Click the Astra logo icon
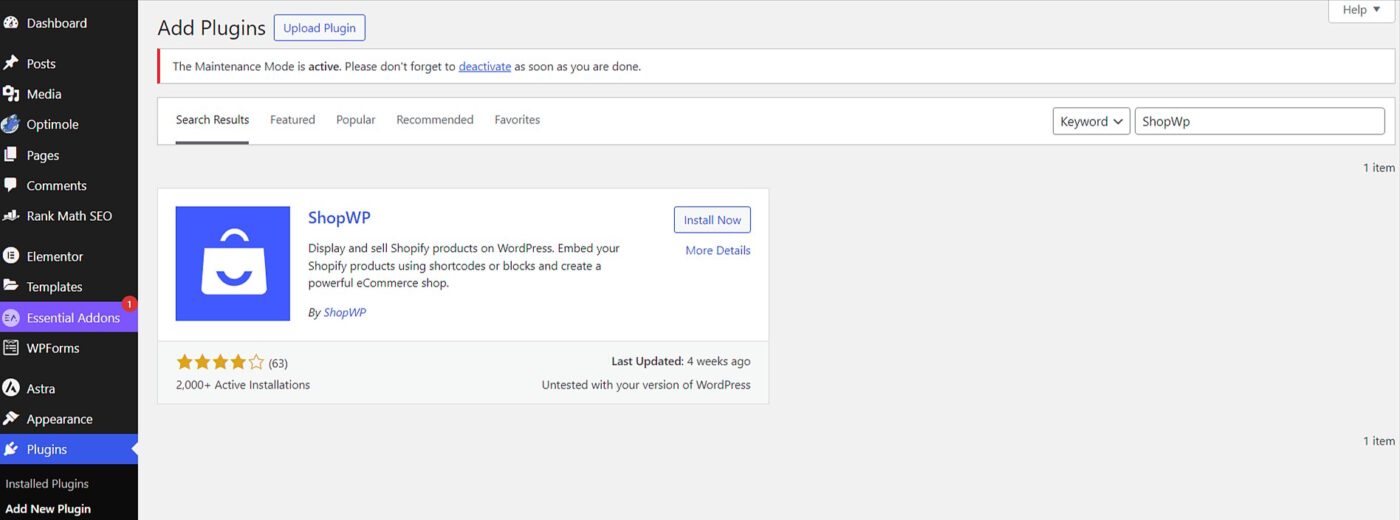This screenshot has width=1400, height=520. click(x=11, y=388)
